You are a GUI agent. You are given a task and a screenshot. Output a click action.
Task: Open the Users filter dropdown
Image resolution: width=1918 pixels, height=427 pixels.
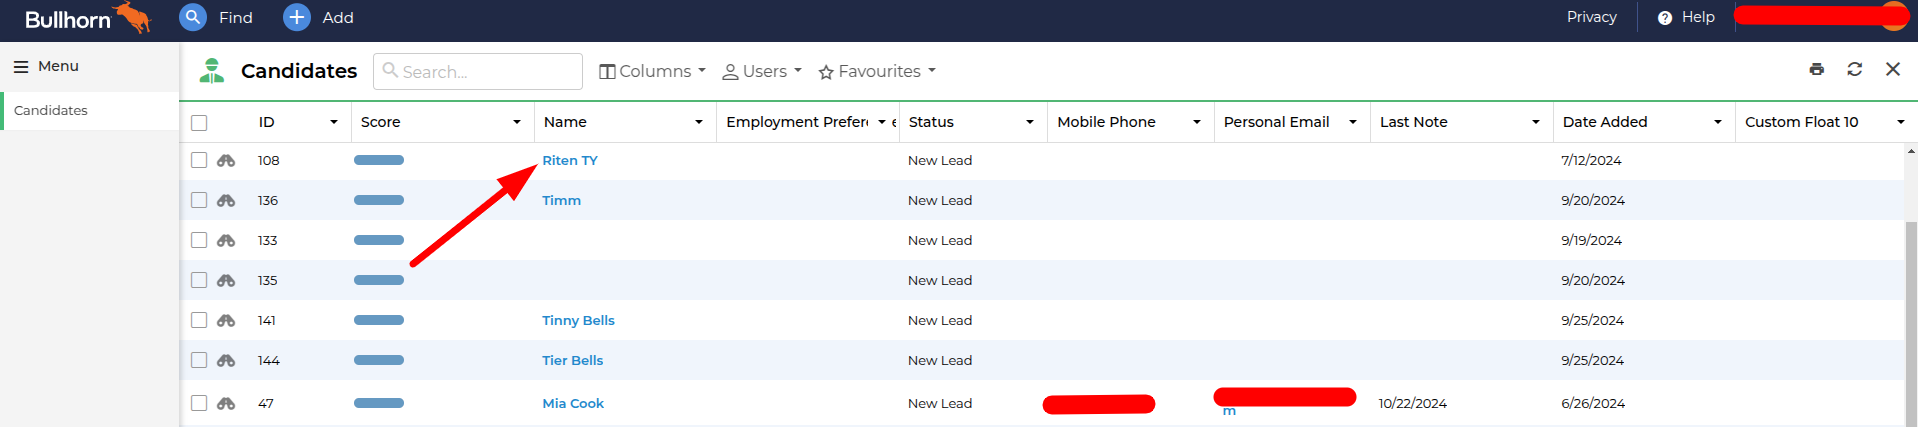tap(762, 71)
